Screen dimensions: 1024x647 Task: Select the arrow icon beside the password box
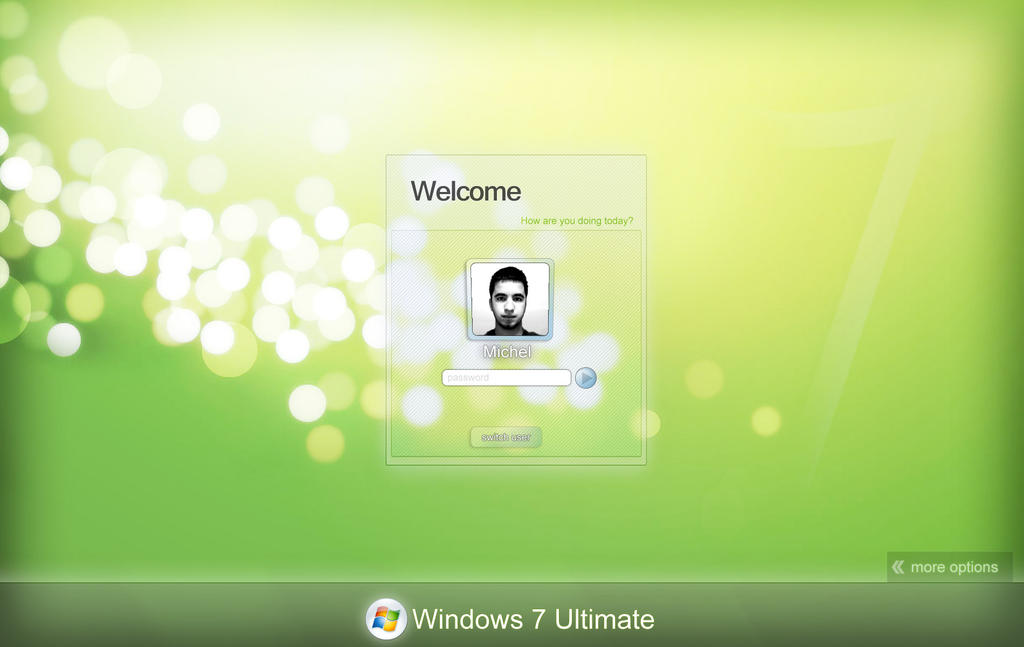(587, 377)
